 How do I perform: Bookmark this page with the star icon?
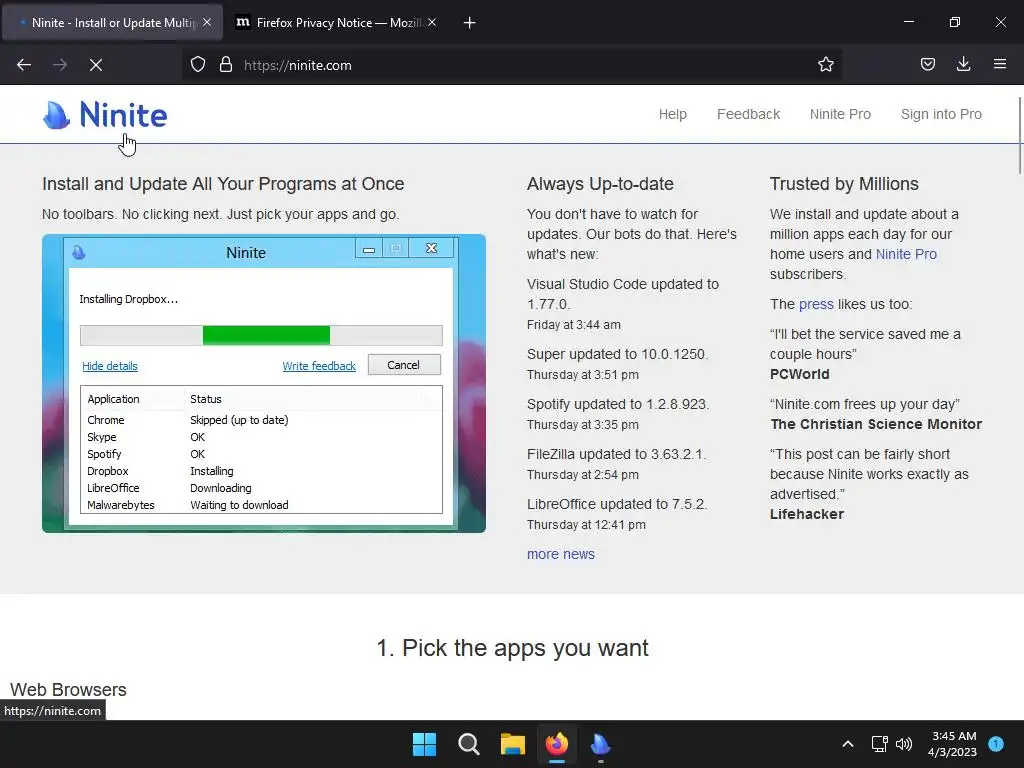825,65
